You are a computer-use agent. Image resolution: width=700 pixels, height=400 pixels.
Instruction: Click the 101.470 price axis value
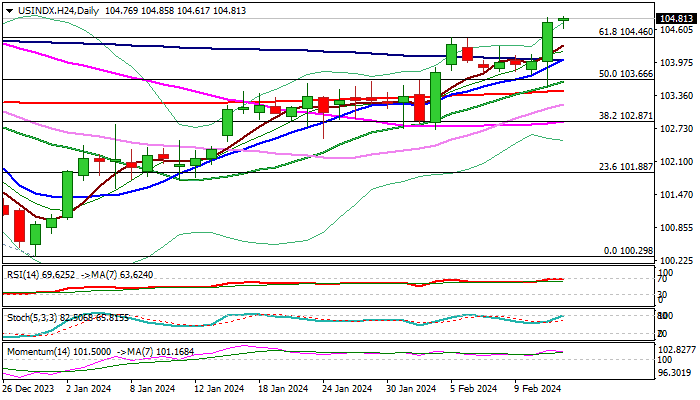pos(676,195)
